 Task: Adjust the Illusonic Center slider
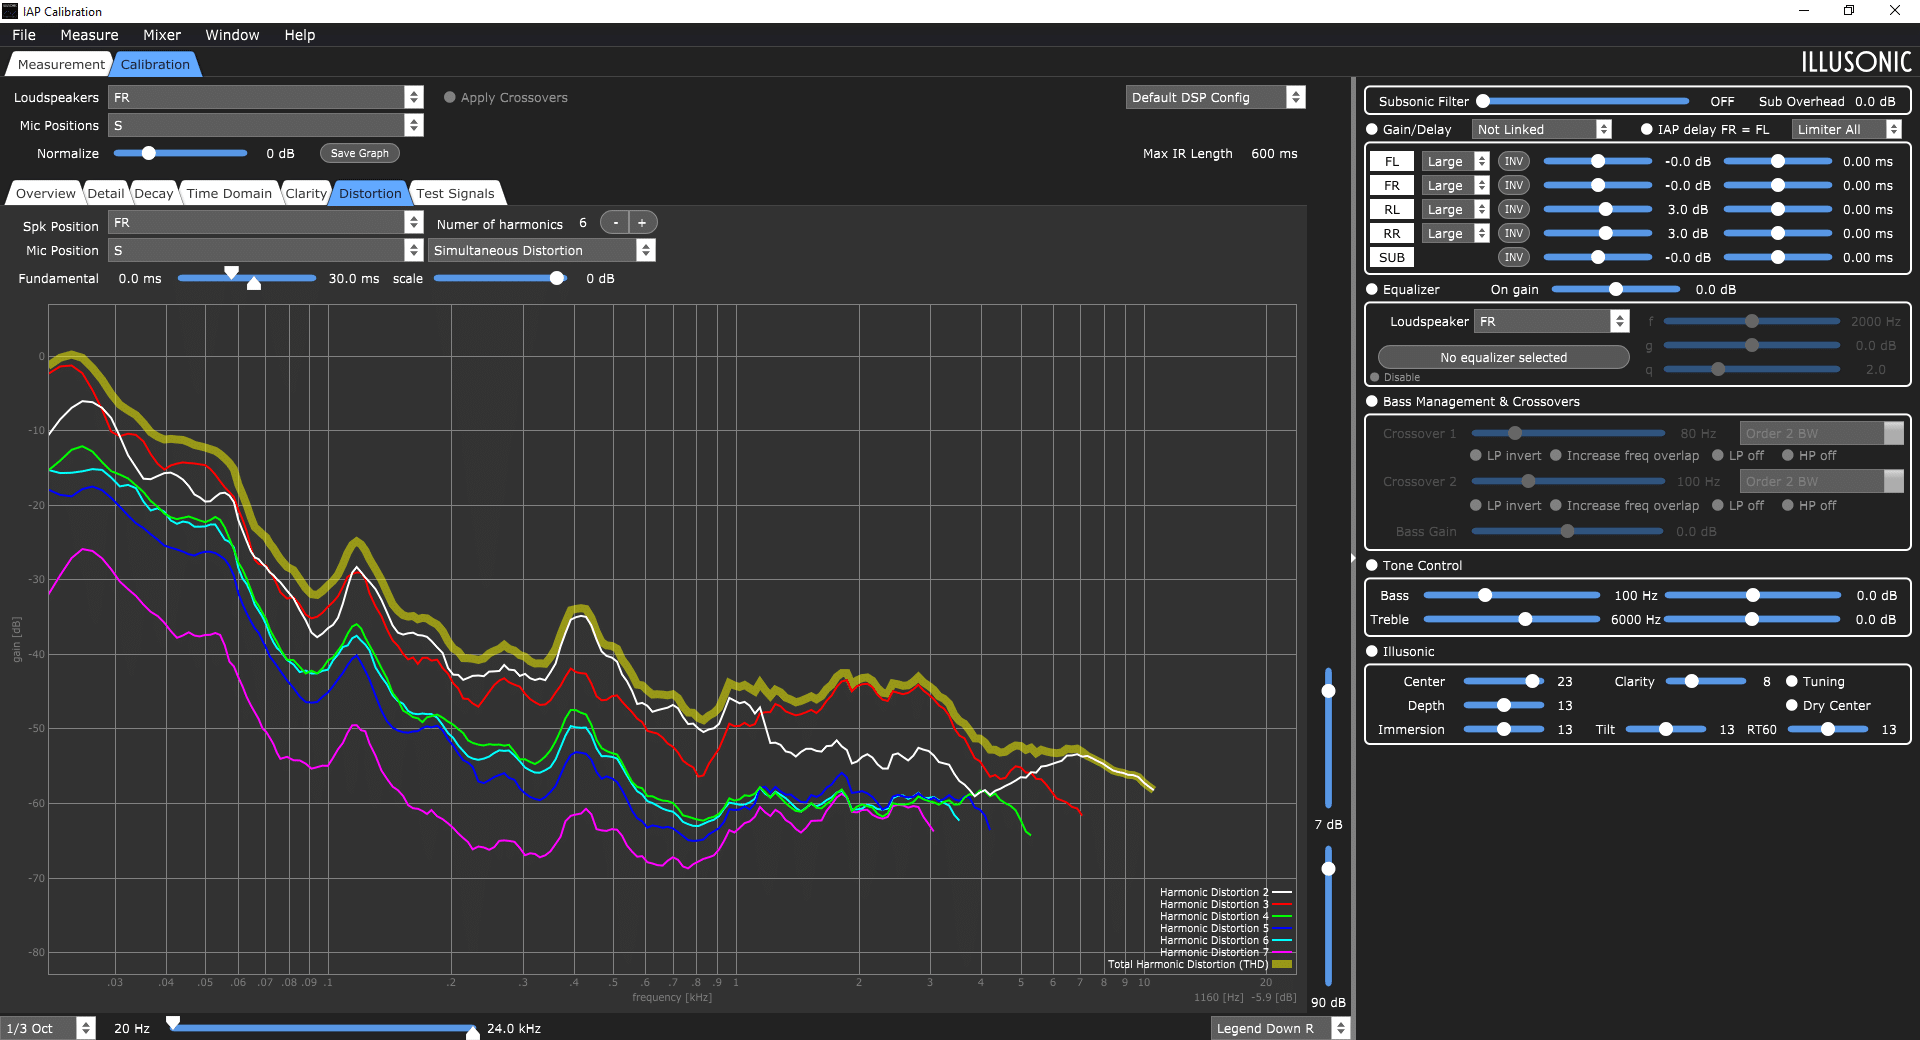(x=1503, y=681)
